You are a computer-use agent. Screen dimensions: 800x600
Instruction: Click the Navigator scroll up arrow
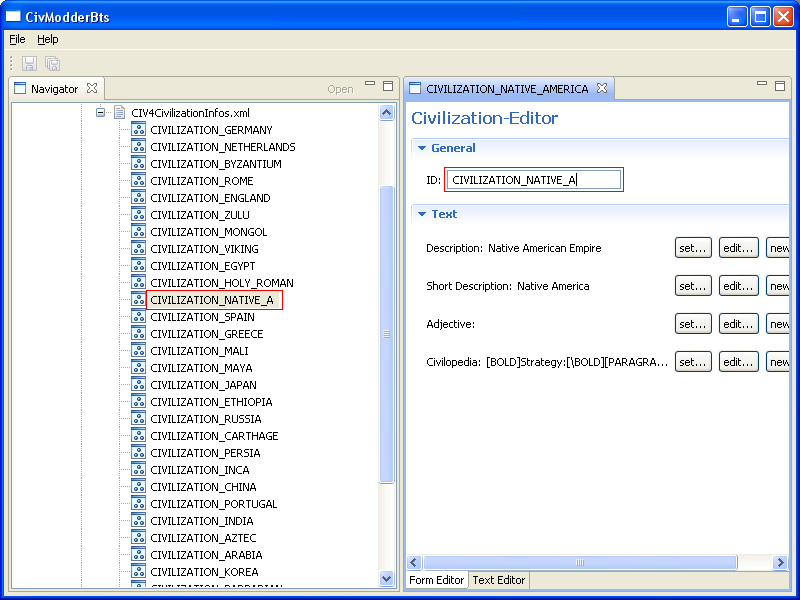387,113
